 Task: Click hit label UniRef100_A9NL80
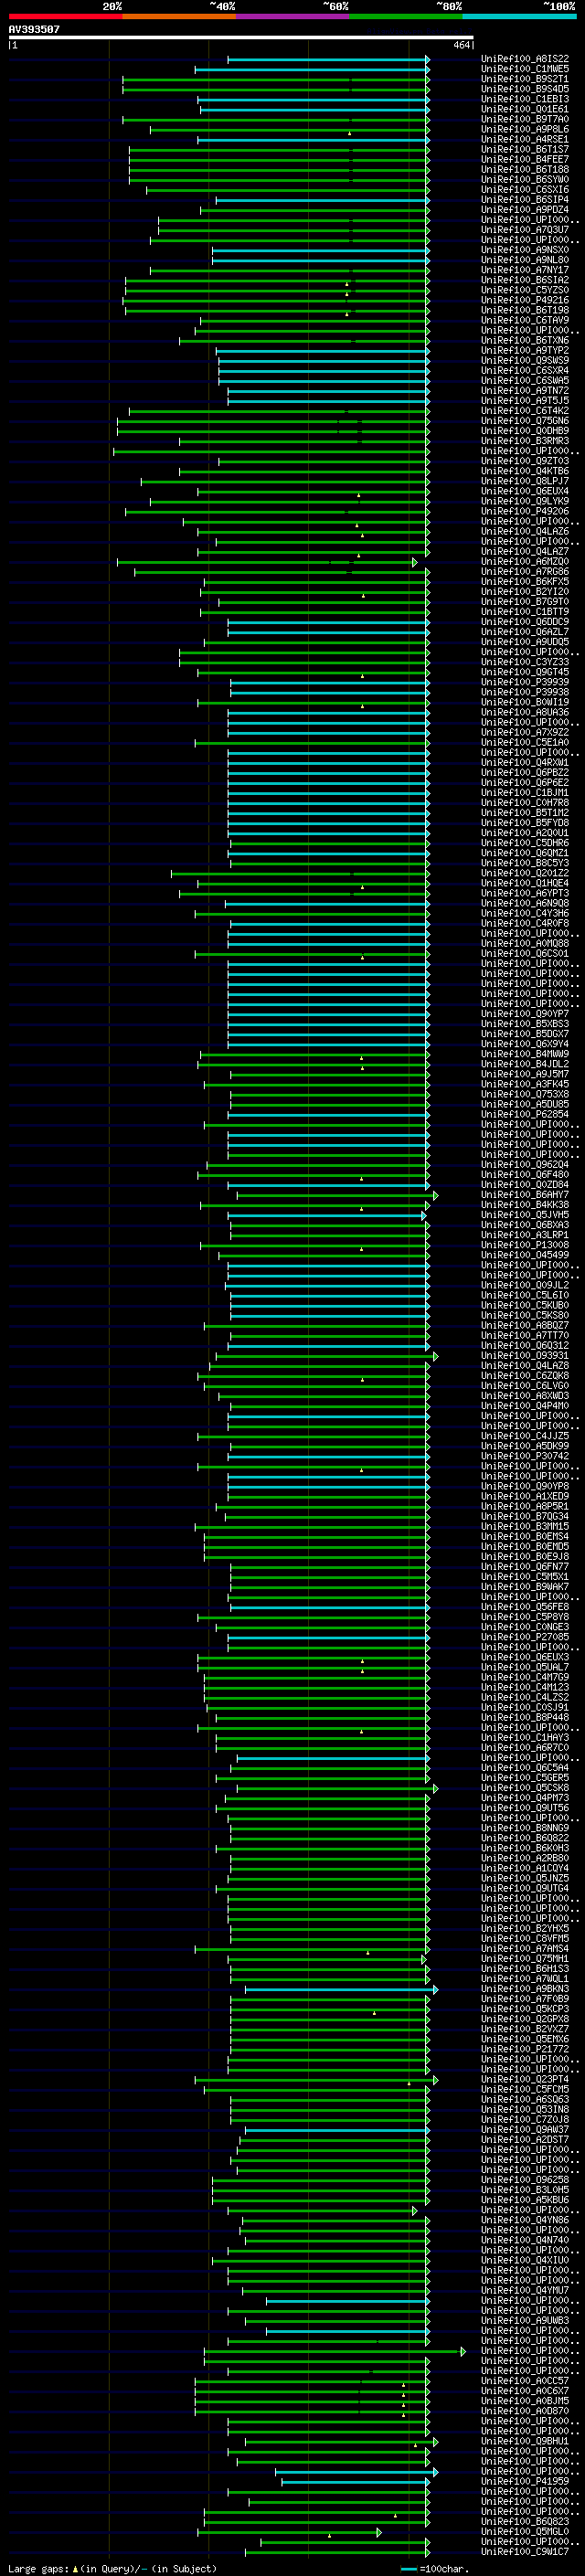(x=525, y=260)
